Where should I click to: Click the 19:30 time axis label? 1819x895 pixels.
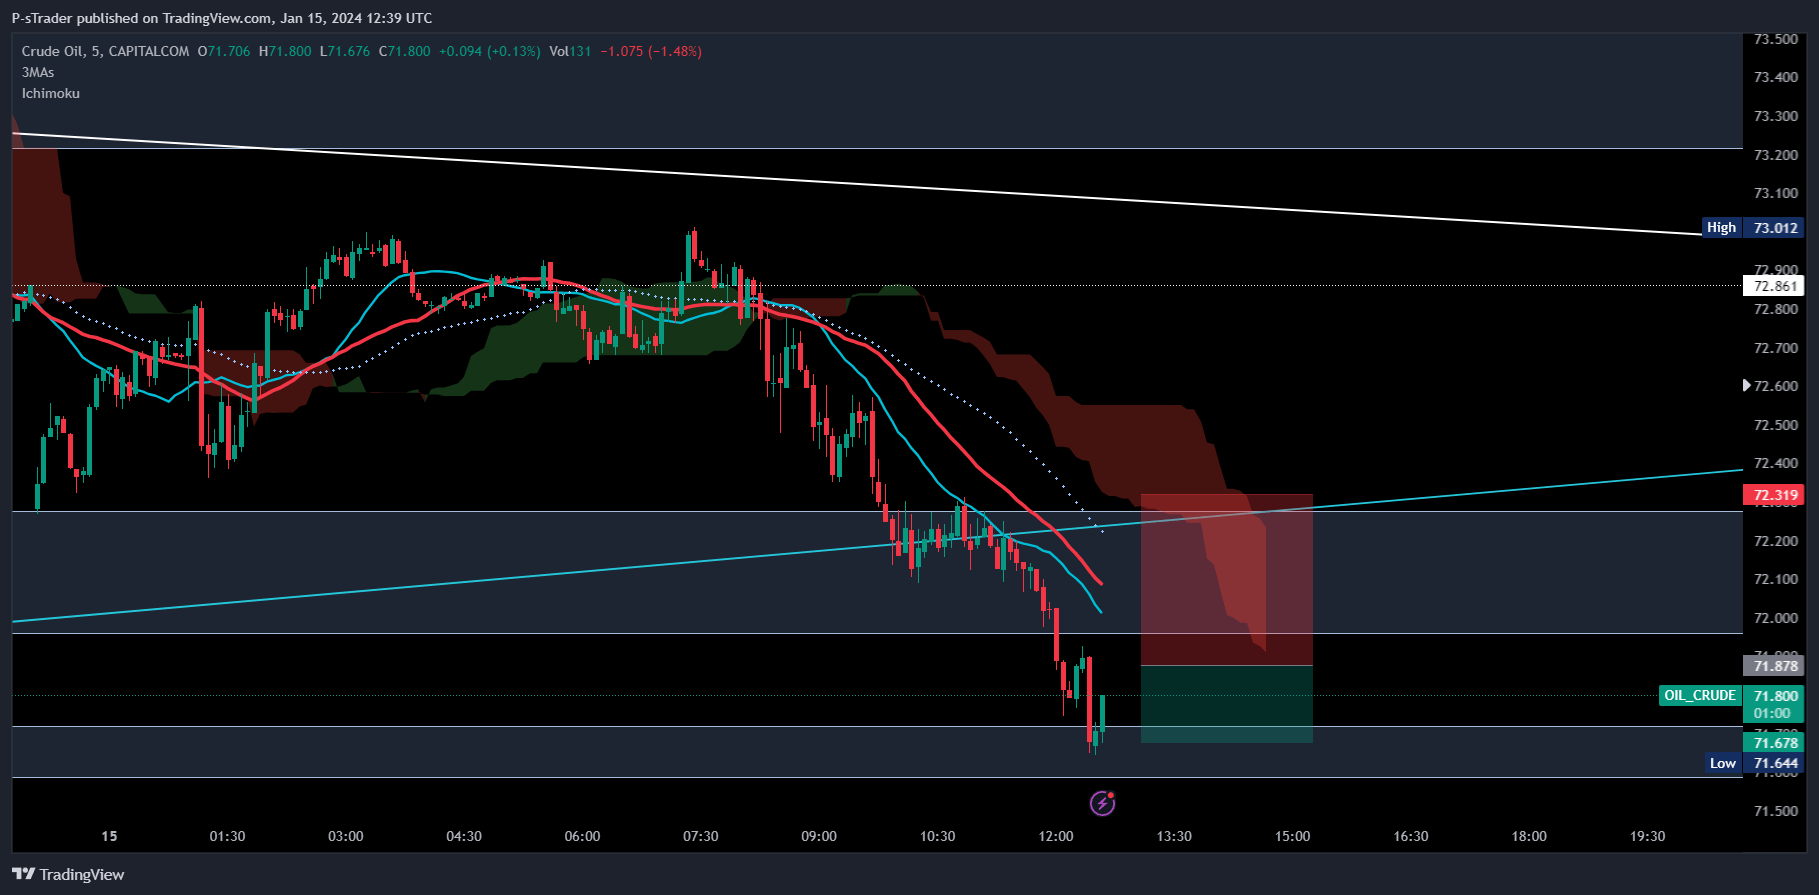pos(1647,836)
